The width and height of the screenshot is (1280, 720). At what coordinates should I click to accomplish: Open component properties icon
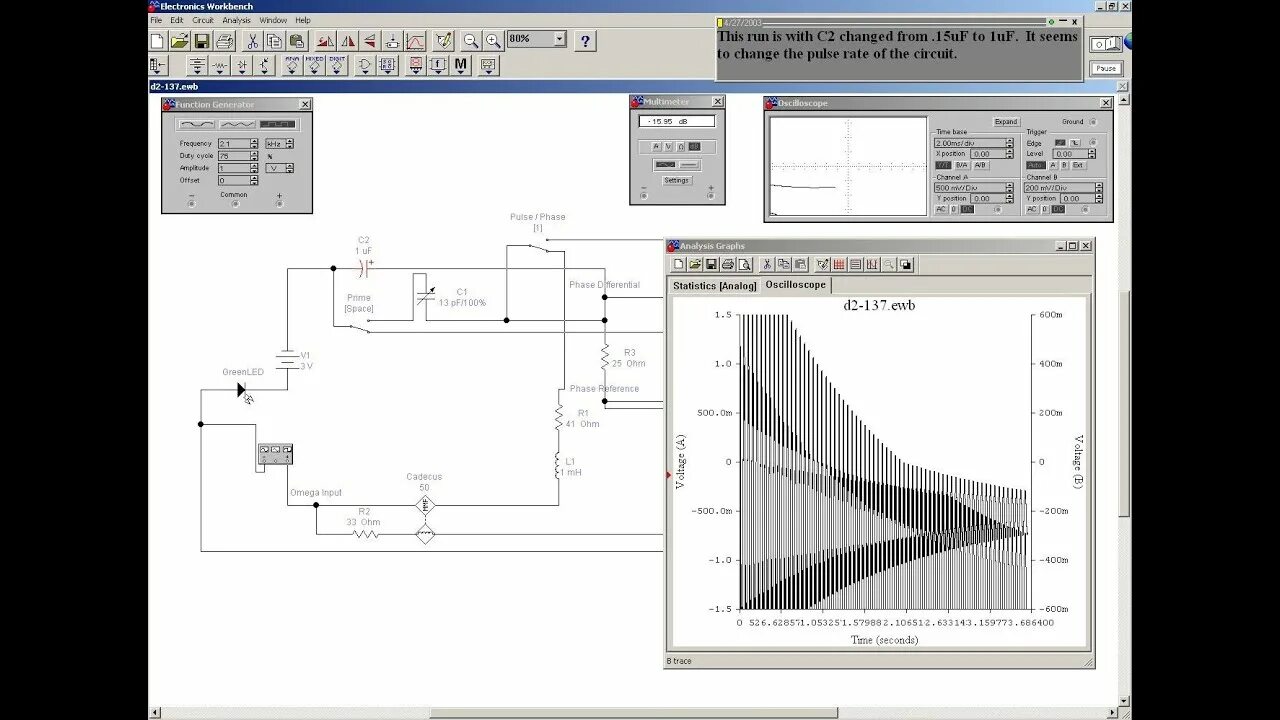(x=443, y=41)
